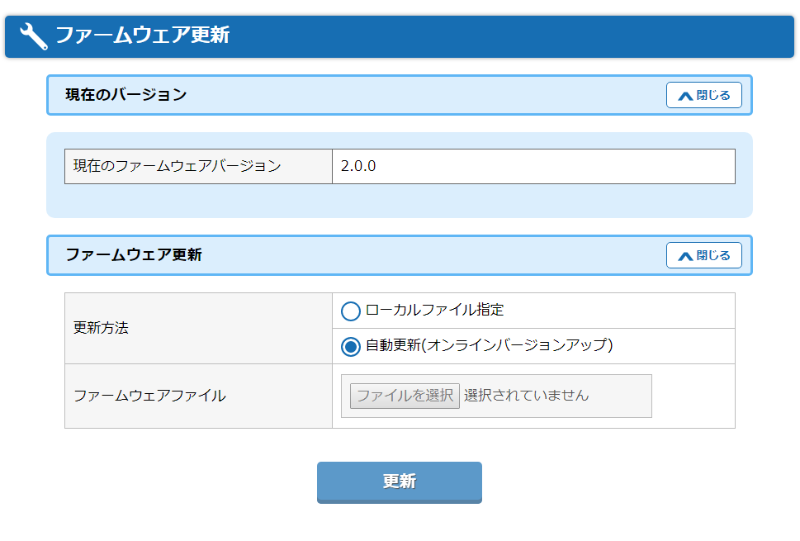Click the 選択されていません file status text
The image size is (800, 541).
[526, 395]
